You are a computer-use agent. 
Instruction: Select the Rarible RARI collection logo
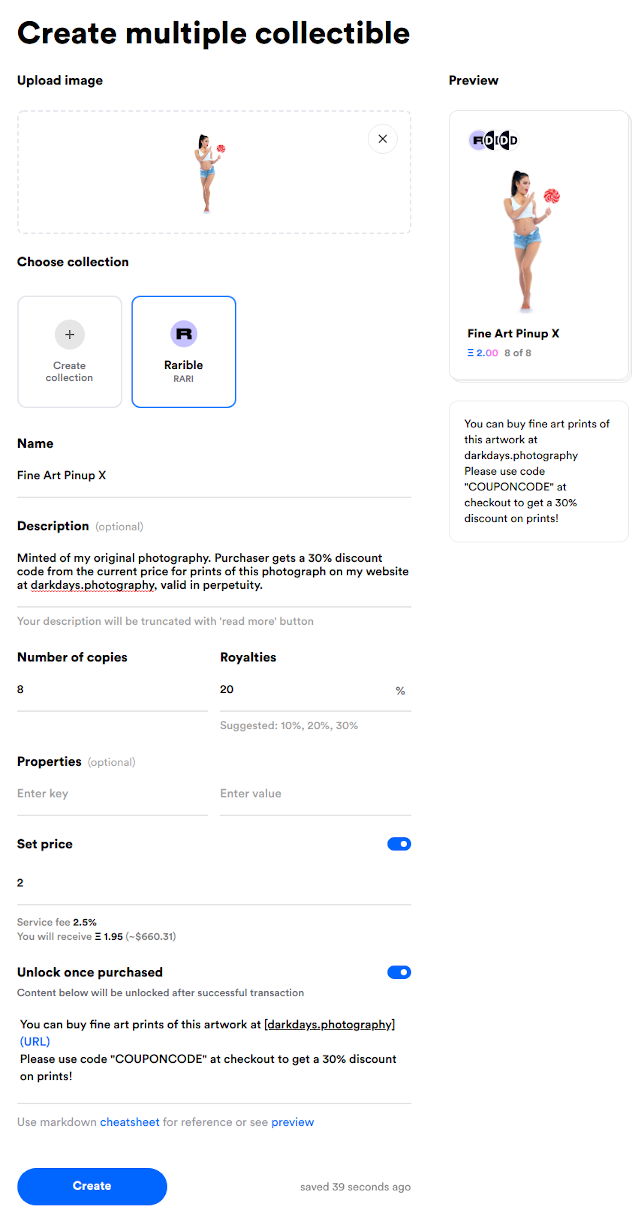pos(184,334)
